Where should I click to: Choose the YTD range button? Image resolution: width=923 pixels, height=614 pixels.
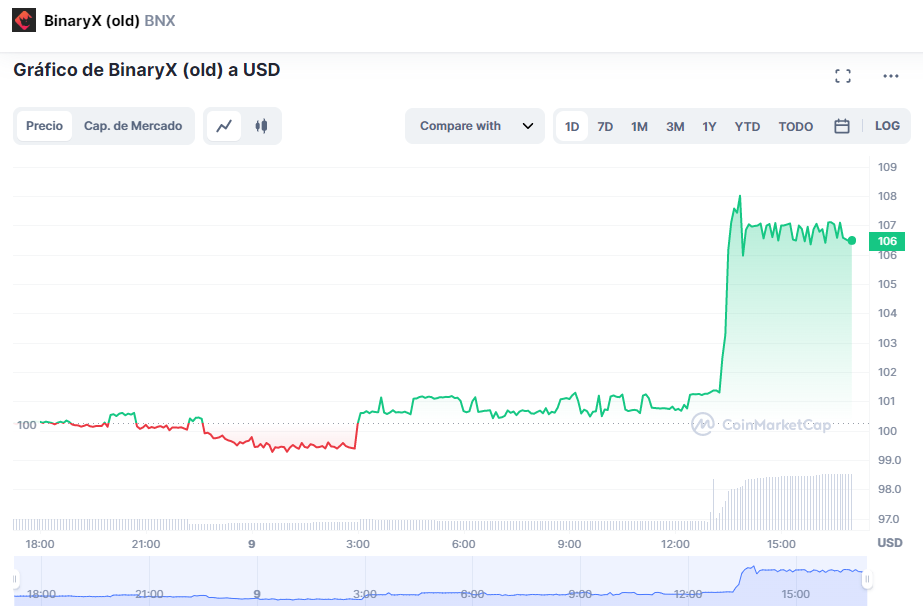(747, 127)
